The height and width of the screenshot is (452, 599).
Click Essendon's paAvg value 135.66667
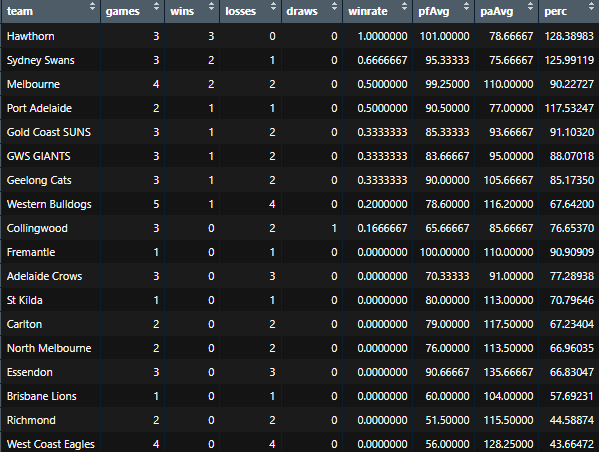(508, 373)
